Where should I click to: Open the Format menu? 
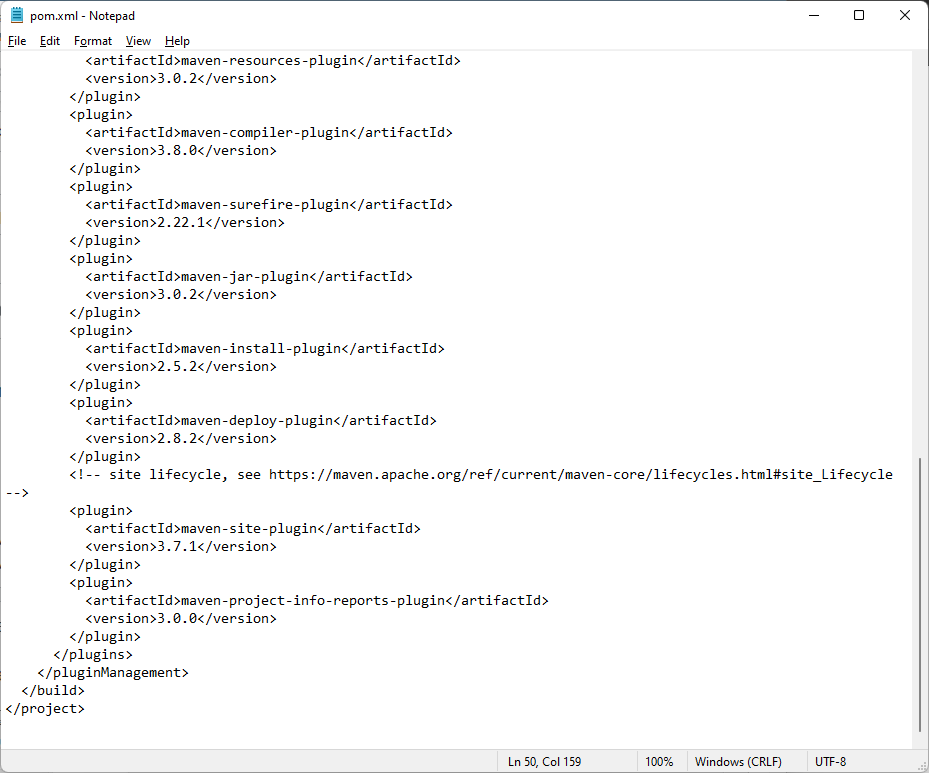tap(92, 41)
